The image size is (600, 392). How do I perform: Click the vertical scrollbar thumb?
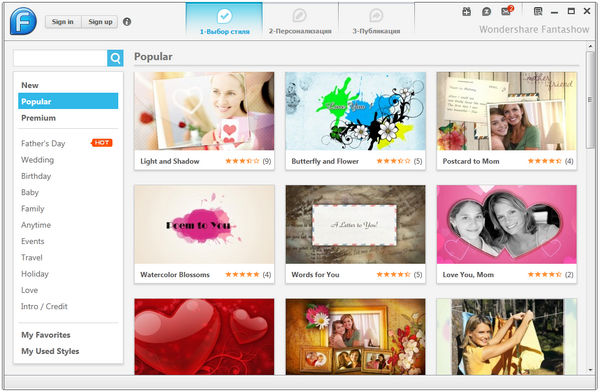click(590, 100)
